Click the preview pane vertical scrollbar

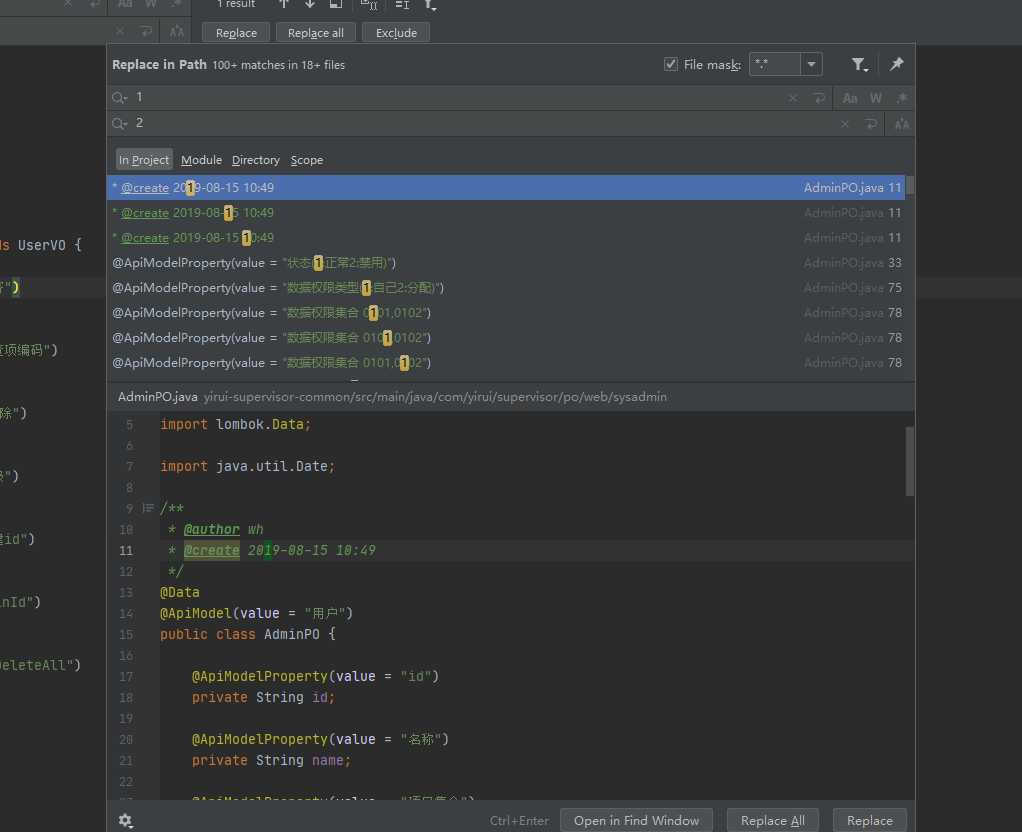910,461
